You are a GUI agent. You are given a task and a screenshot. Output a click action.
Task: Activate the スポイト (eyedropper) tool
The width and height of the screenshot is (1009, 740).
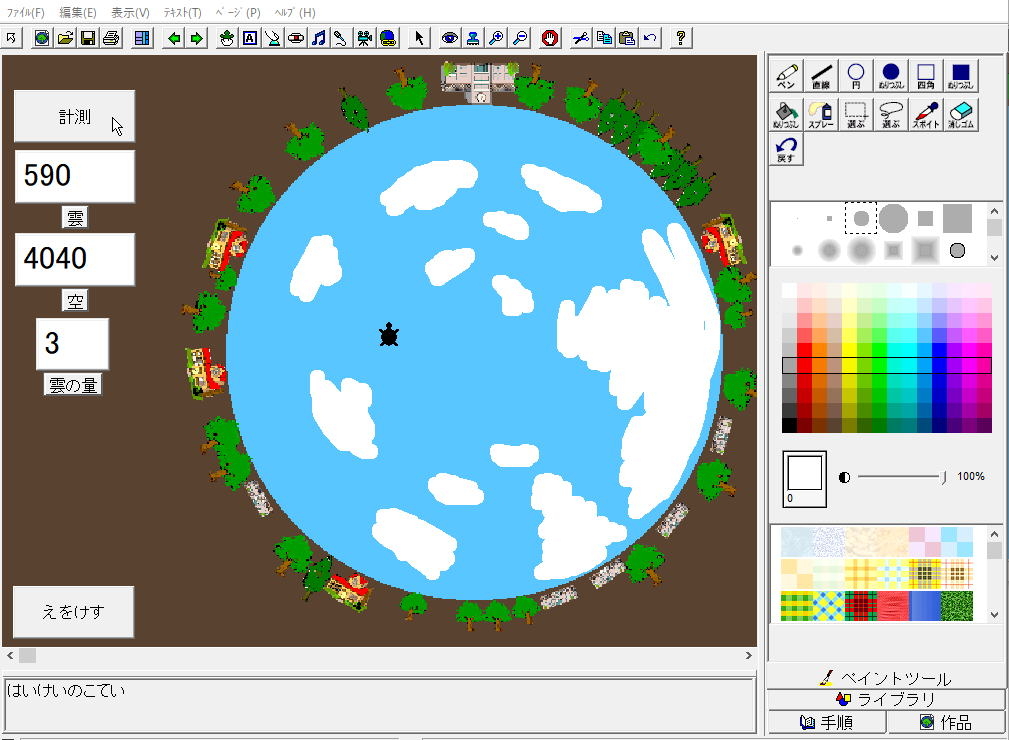point(925,115)
